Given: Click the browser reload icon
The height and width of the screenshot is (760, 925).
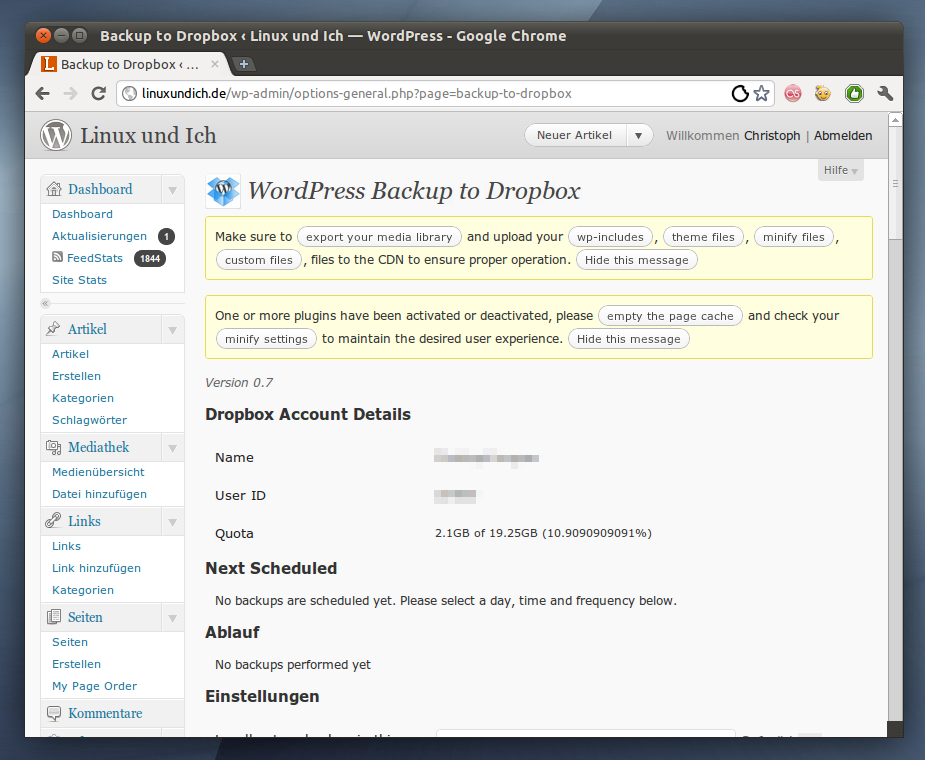Looking at the screenshot, I should click(x=98, y=94).
